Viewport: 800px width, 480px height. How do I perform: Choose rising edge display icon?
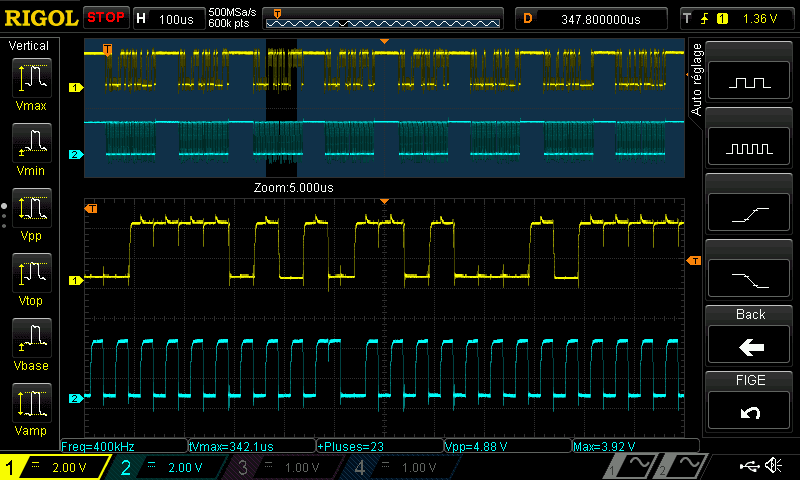point(749,213)
